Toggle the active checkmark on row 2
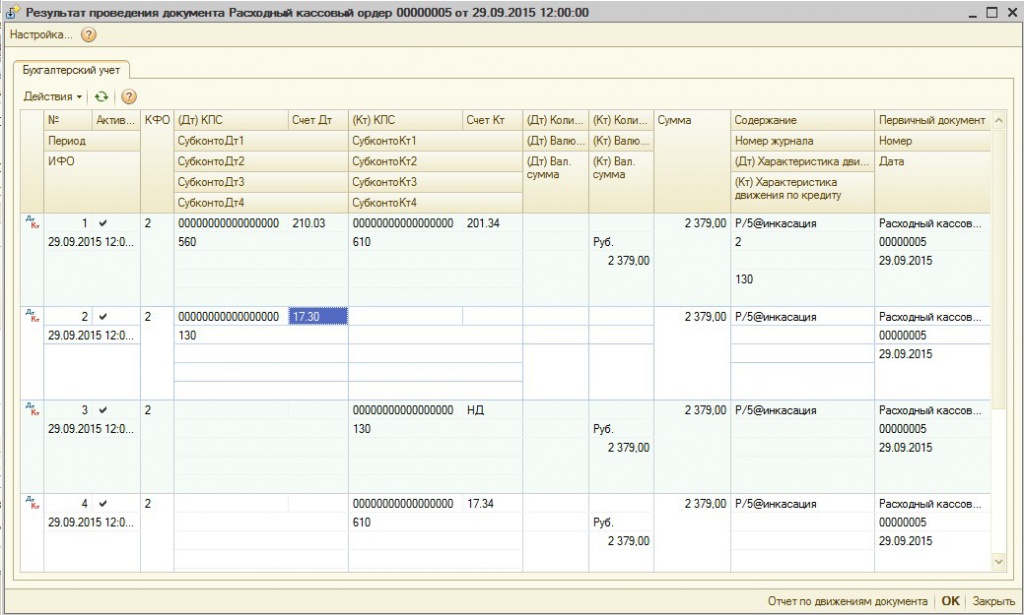 tap(103, 317)
